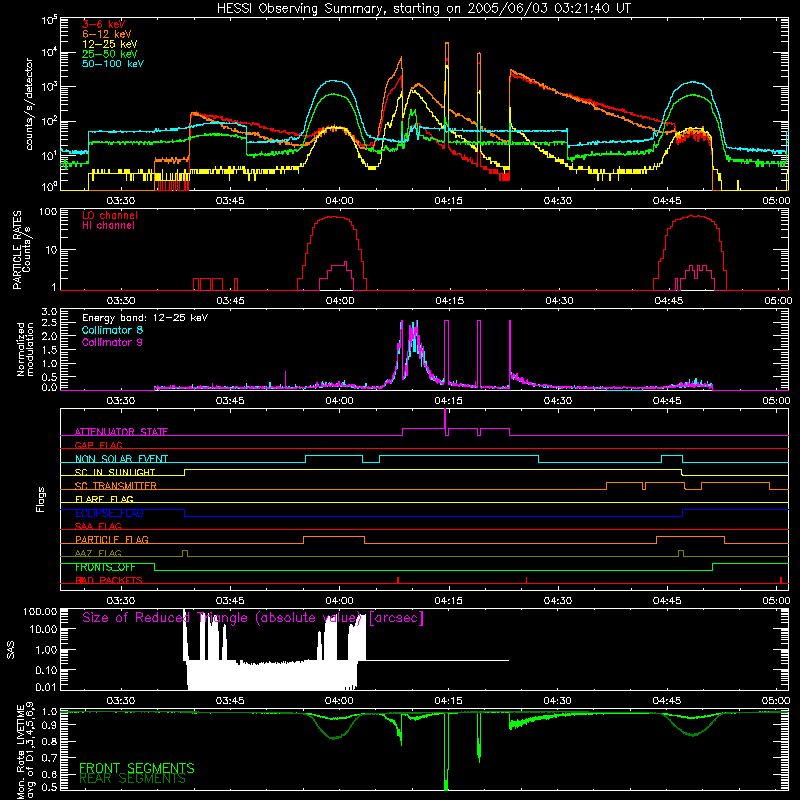Click the SC_TRANSMITTER flag label

pos(116,486)
